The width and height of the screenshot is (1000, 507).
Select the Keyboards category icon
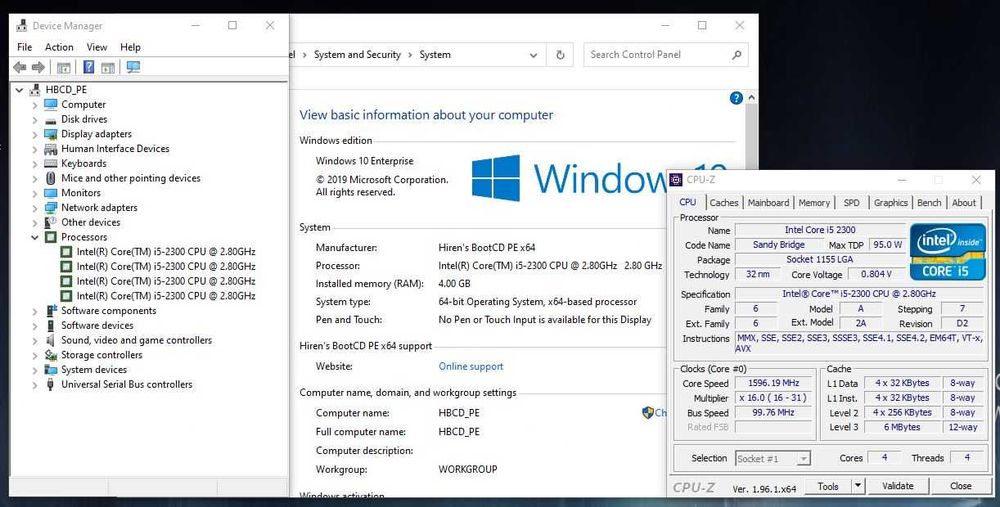point(50,163)
